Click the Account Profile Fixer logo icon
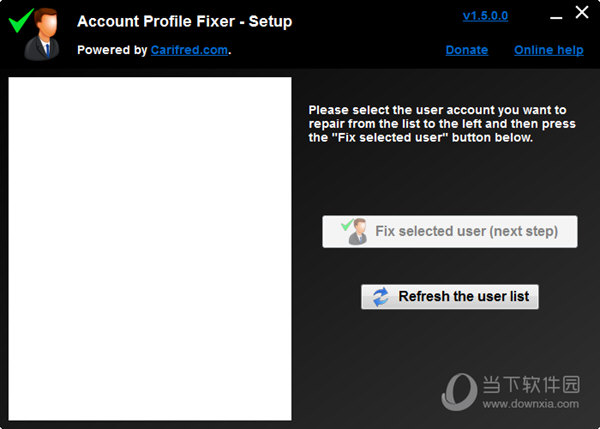Image resolution: width=600 pixels, height=429 pixels. coord(35,34)
